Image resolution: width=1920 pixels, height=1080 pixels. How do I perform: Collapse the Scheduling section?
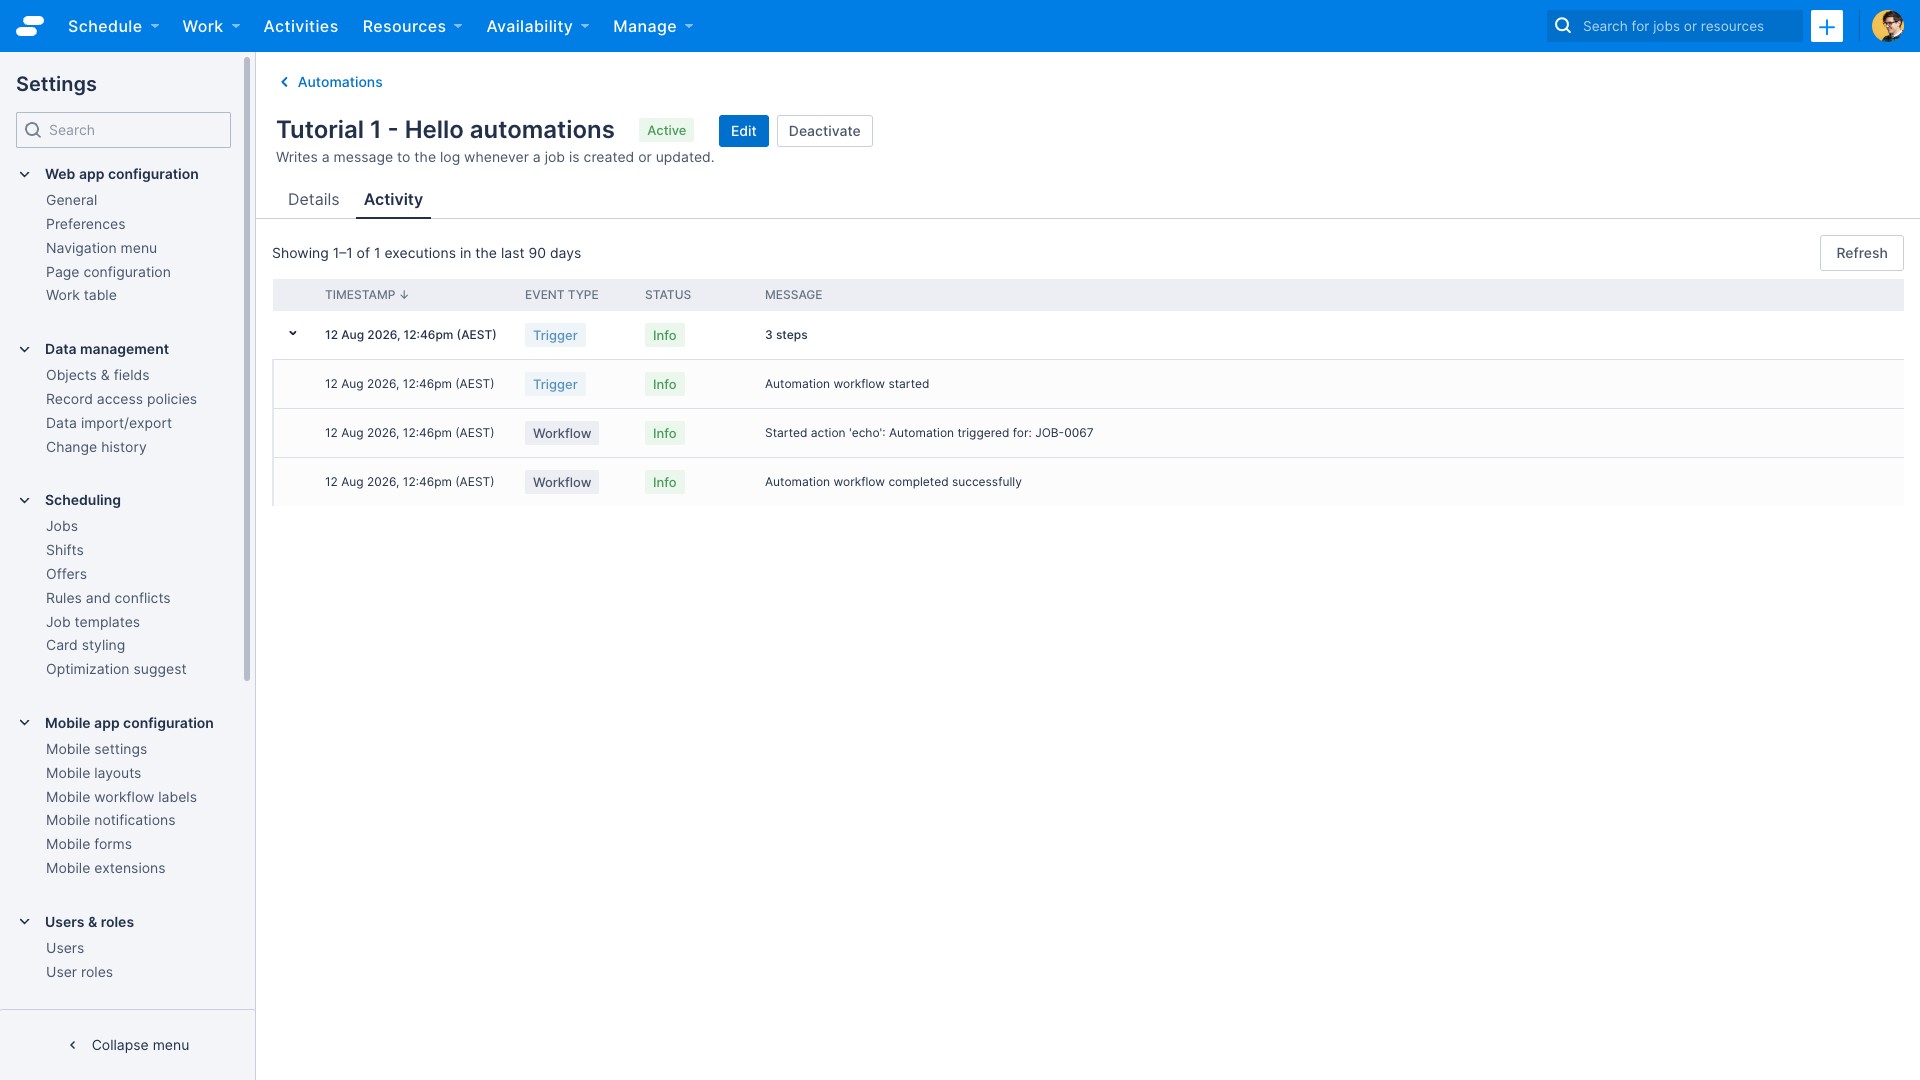(25, 500)
